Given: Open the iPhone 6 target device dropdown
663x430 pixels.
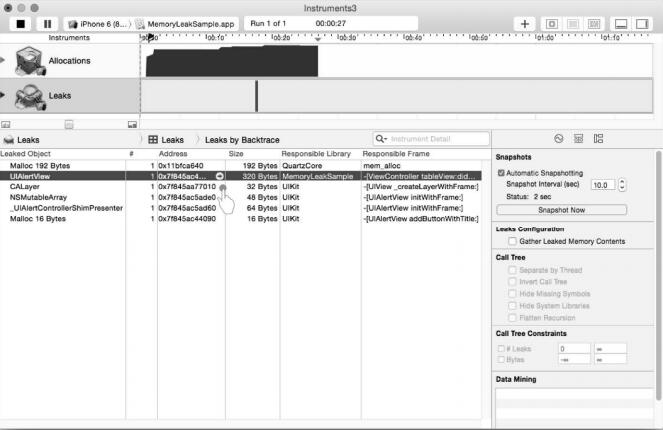Looking at the screenshot, I should (96, 22).
